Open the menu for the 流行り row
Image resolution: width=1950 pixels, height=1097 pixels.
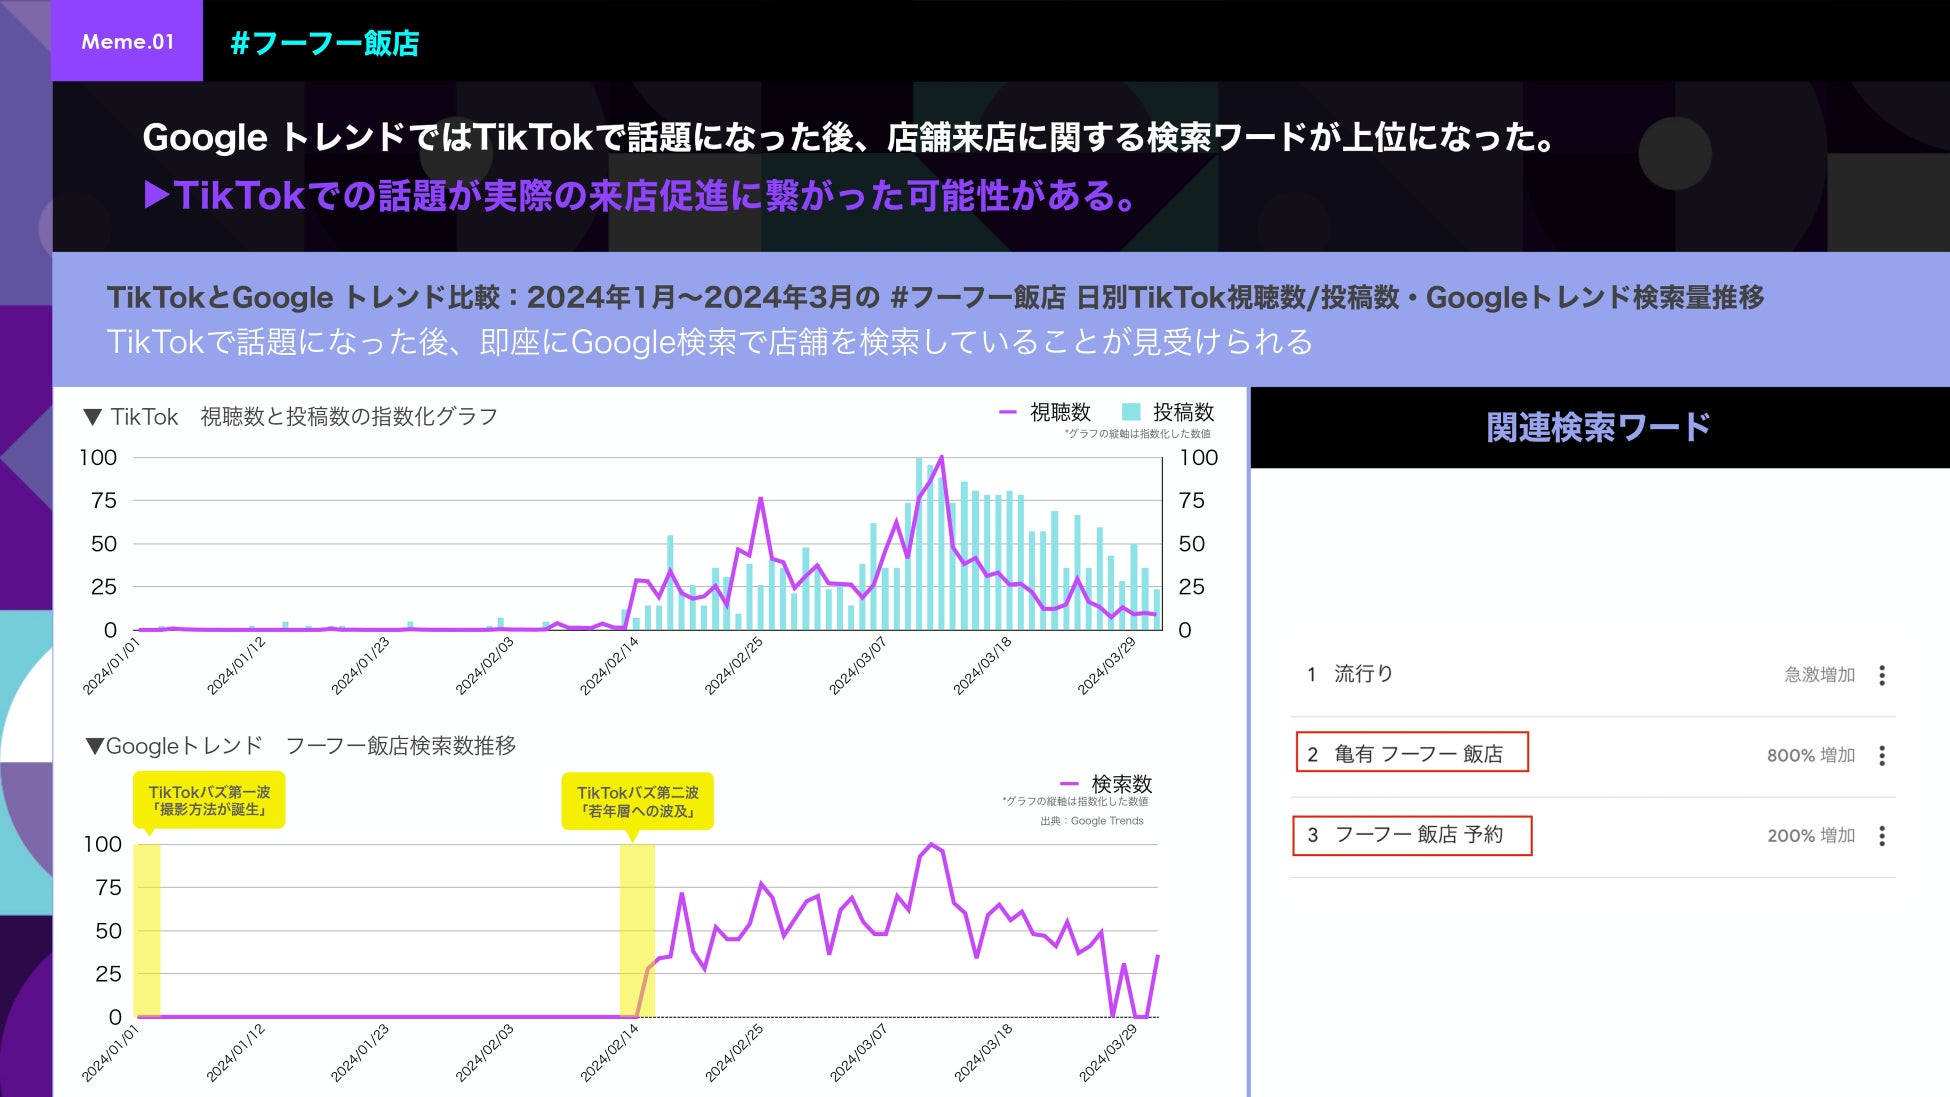tap(1882, 675)
